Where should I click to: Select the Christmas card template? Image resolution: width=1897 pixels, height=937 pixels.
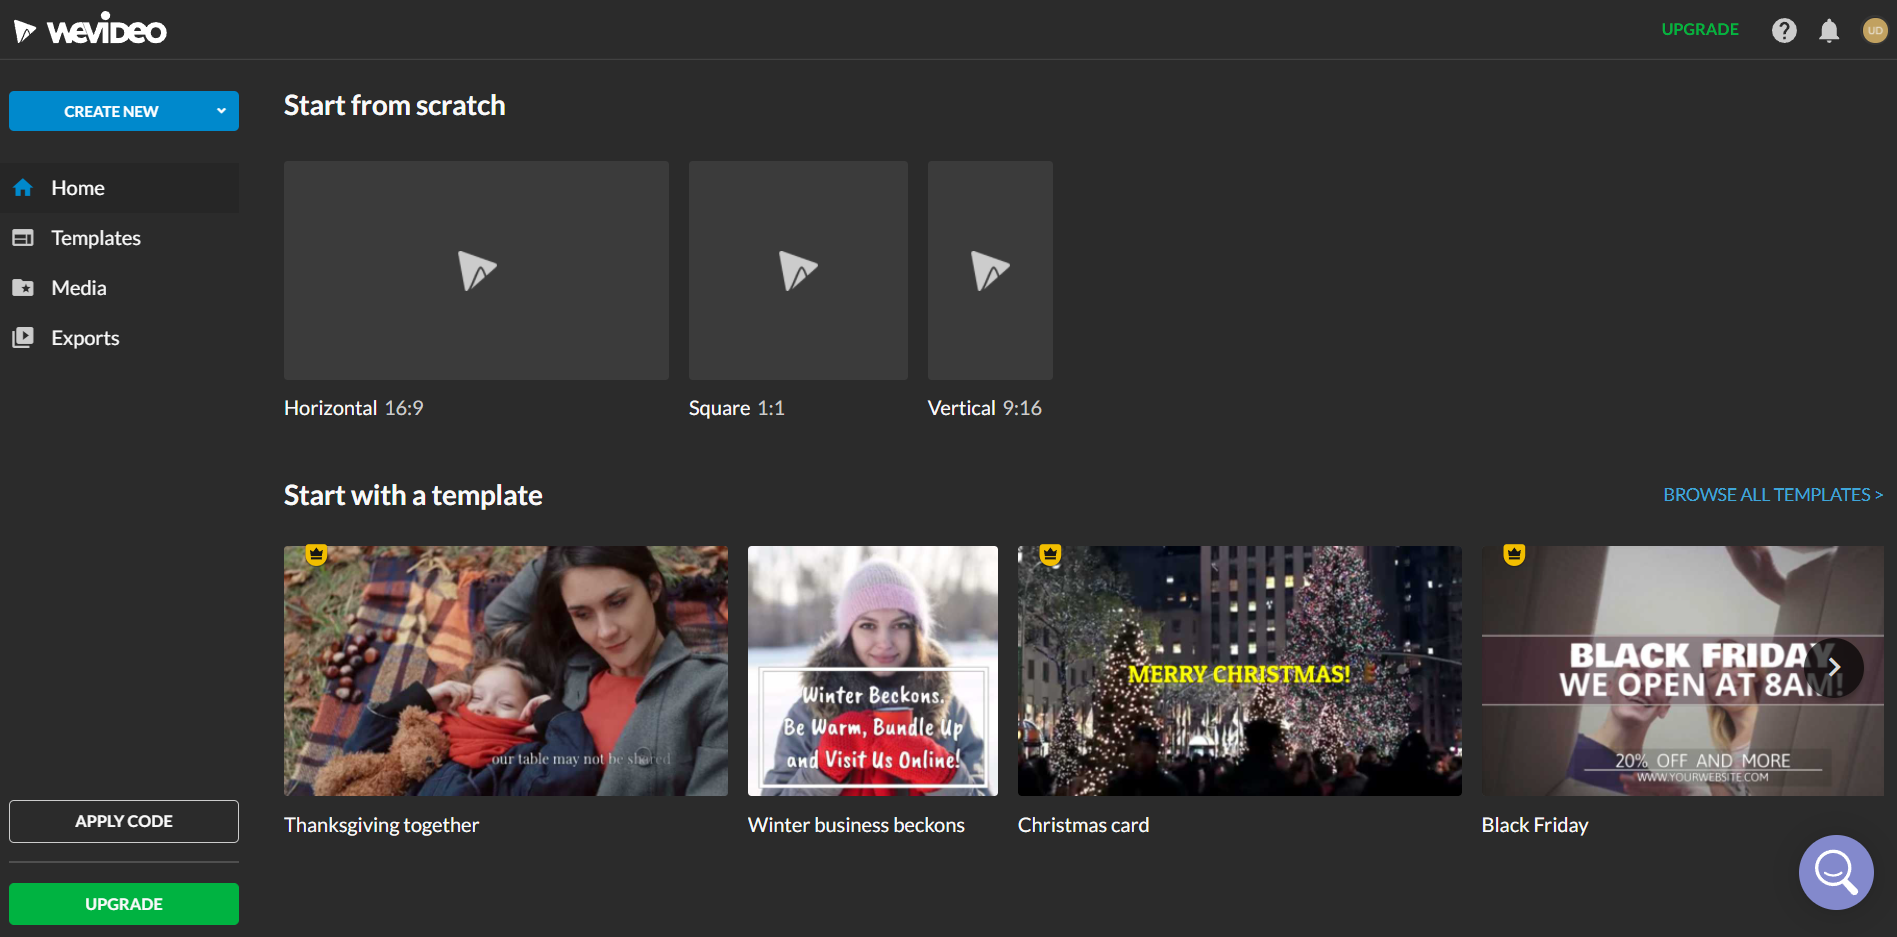(1239, 671)
